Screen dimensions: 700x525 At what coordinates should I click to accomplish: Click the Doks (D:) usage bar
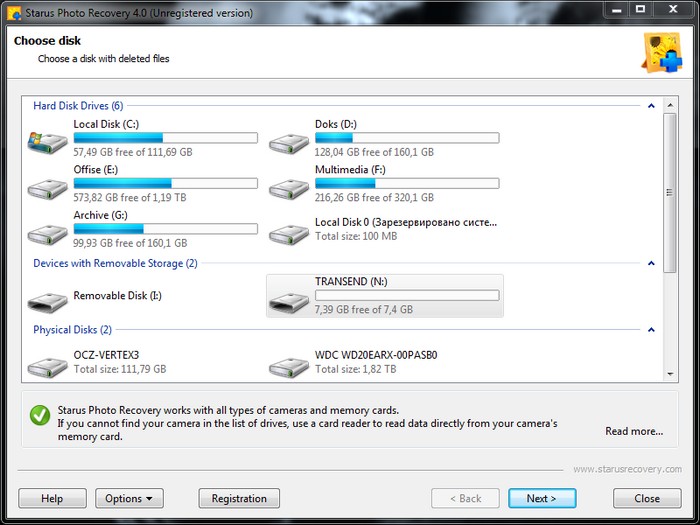pos(407,138)
